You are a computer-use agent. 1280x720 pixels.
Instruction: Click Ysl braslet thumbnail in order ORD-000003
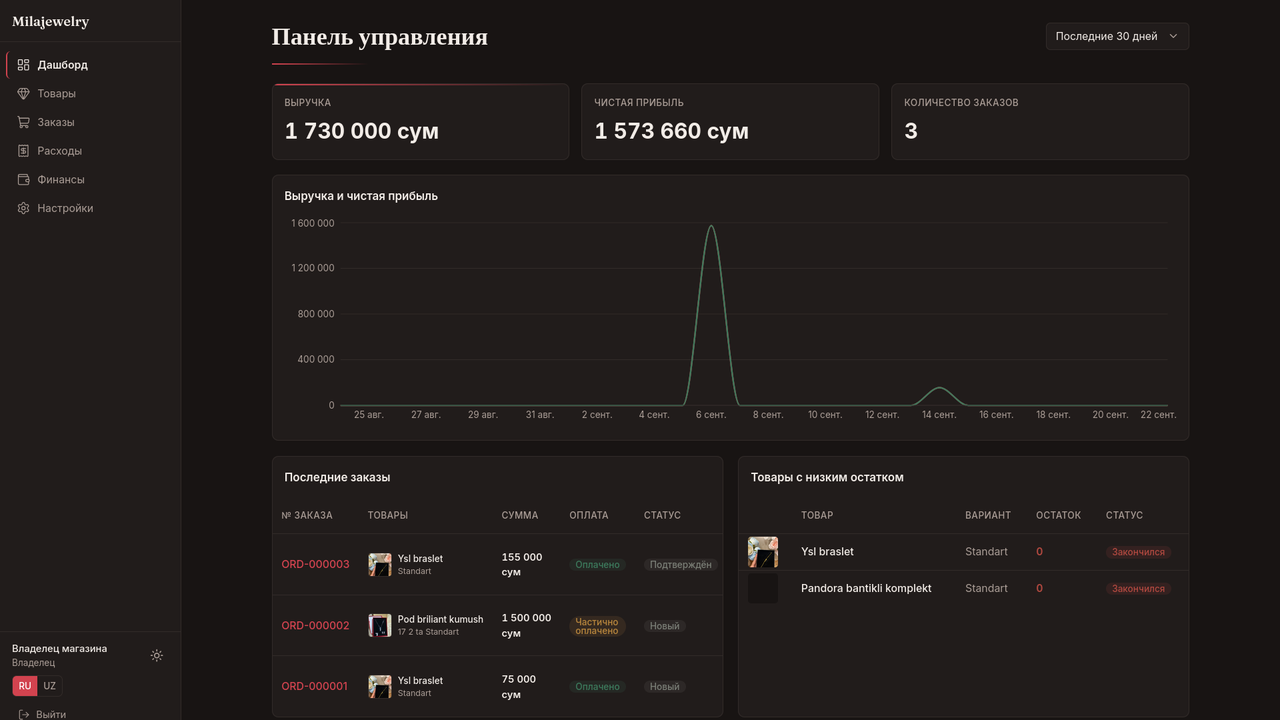point(380,565)
